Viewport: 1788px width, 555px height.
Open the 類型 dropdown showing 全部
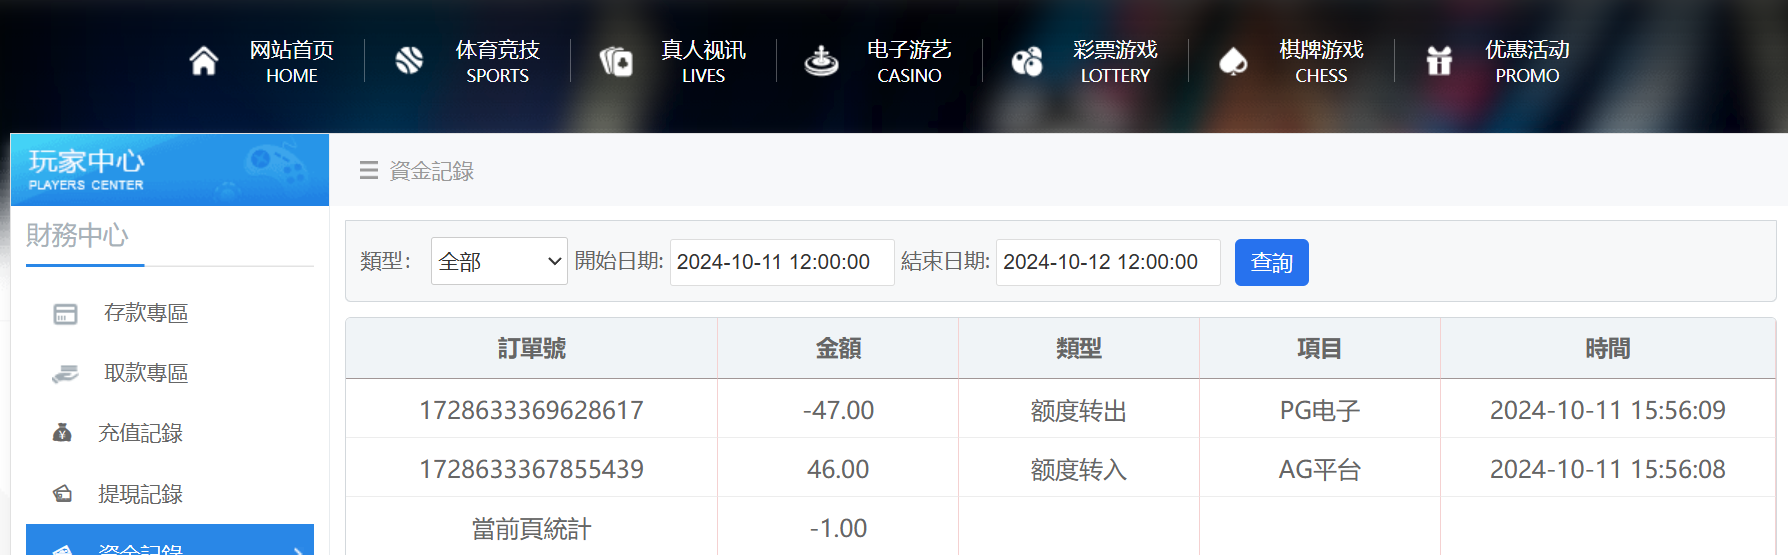pos(499,262)
